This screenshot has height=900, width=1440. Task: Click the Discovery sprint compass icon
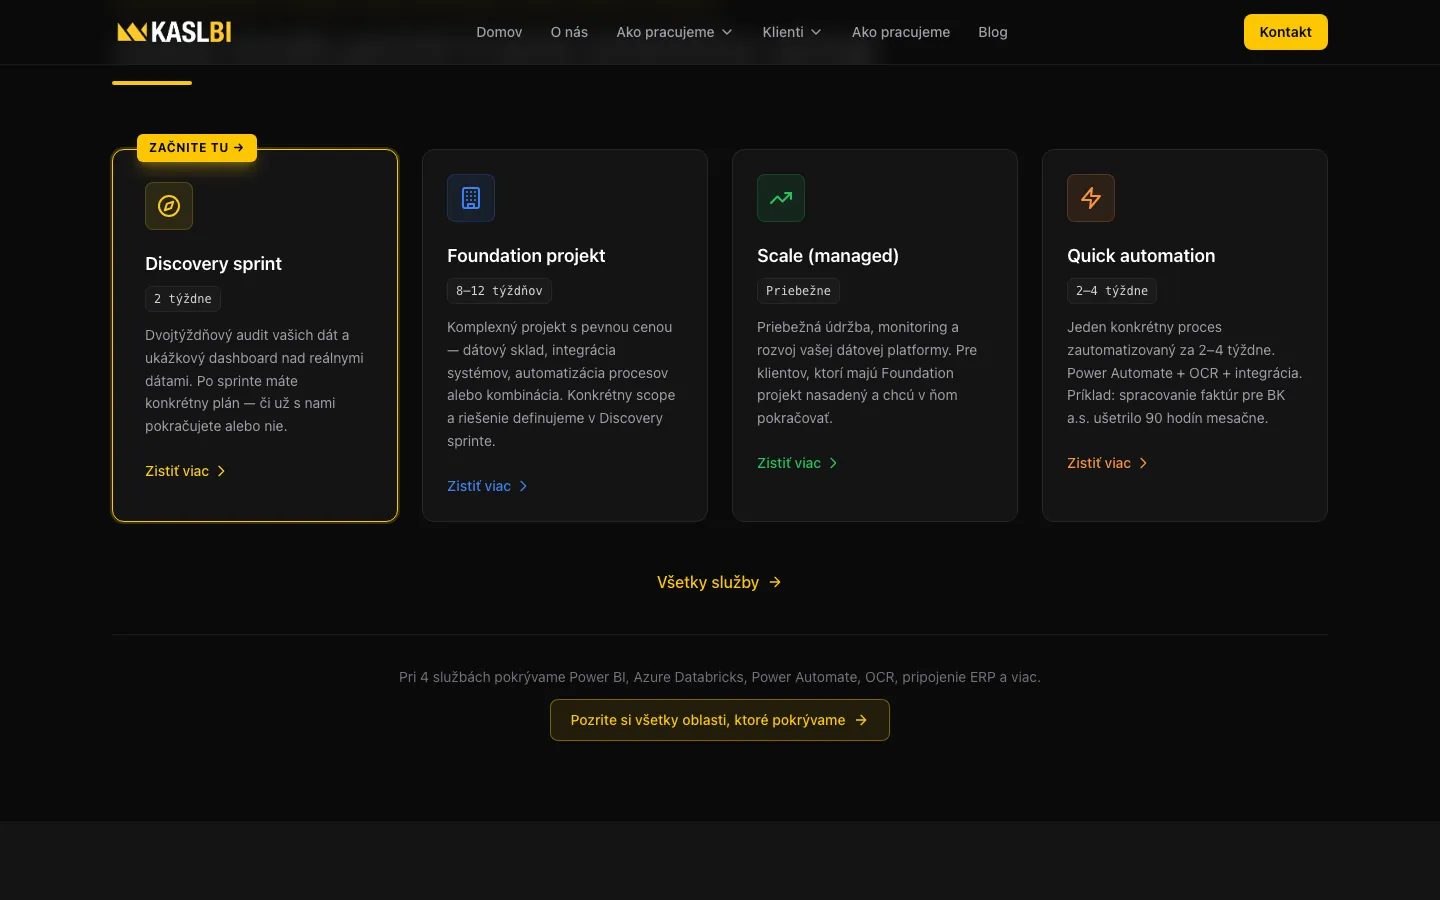(x=169, y=206)
